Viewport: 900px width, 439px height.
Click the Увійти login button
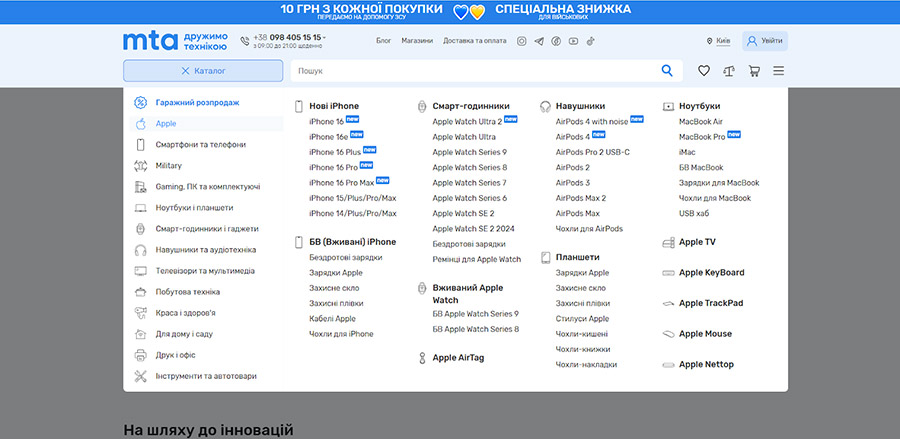click(765, 41)
